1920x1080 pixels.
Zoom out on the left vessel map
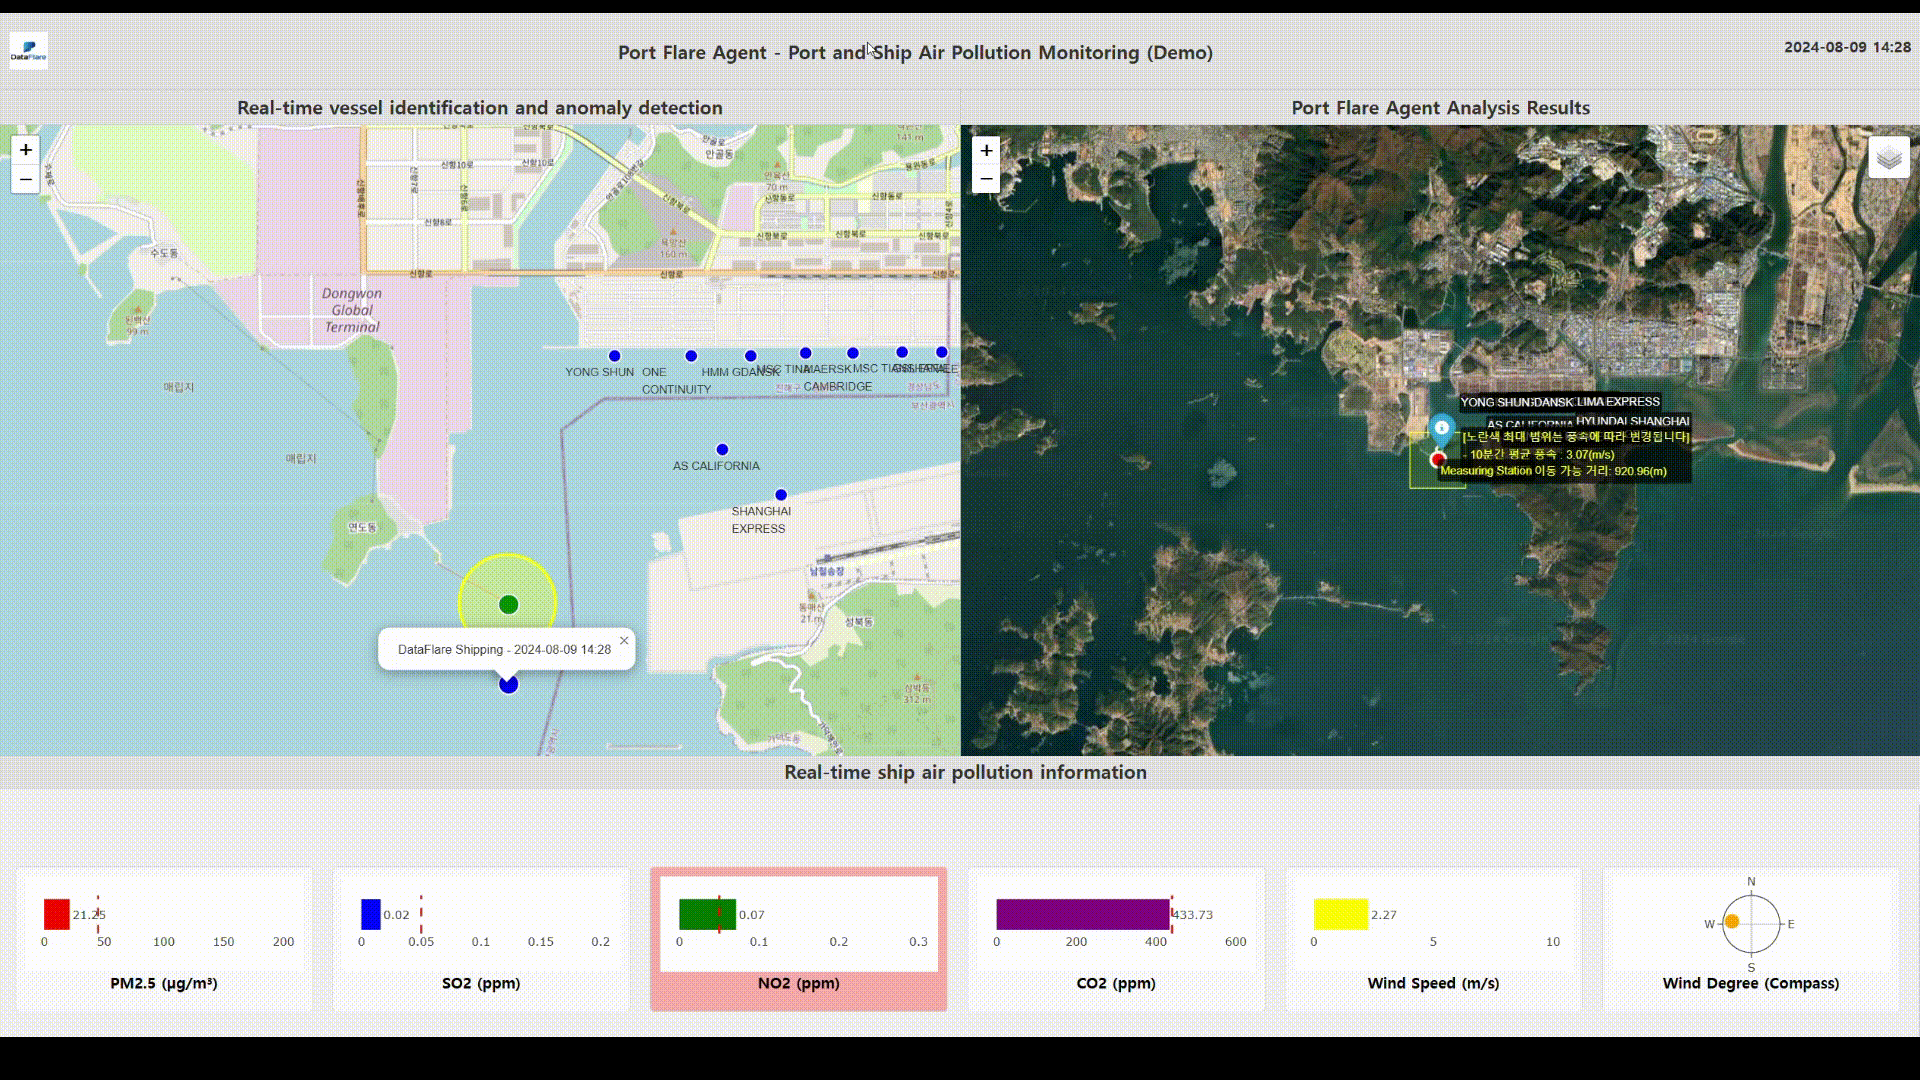pyautogui.click(x=26, y=180)
